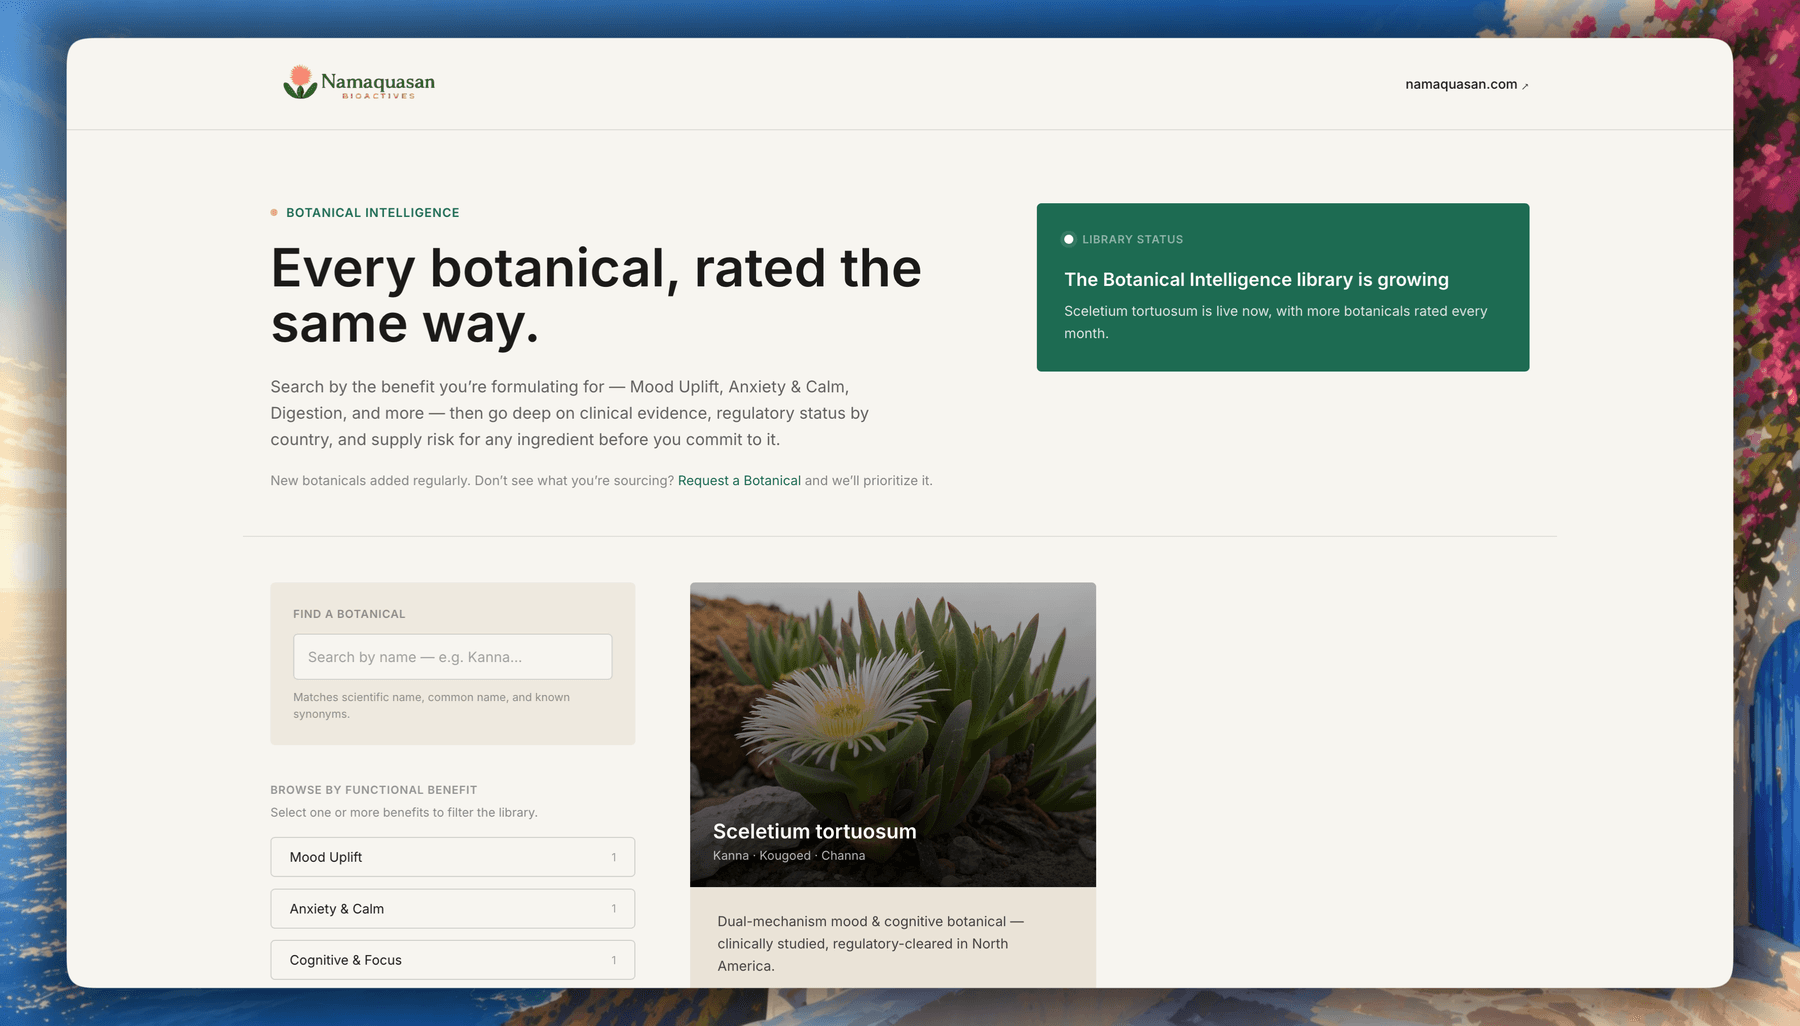Filter by the Mood Uplift benefit

click(452, 857)
